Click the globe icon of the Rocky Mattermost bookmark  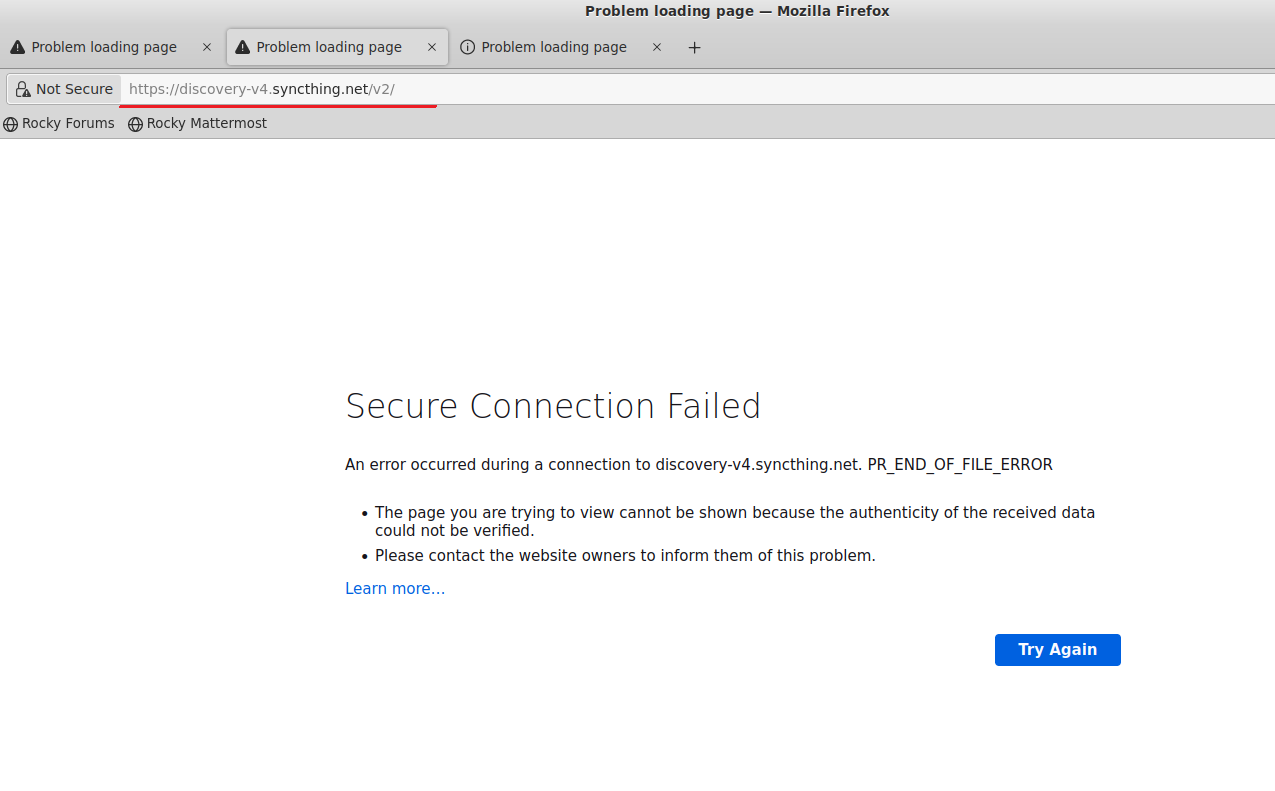(136, 124)
